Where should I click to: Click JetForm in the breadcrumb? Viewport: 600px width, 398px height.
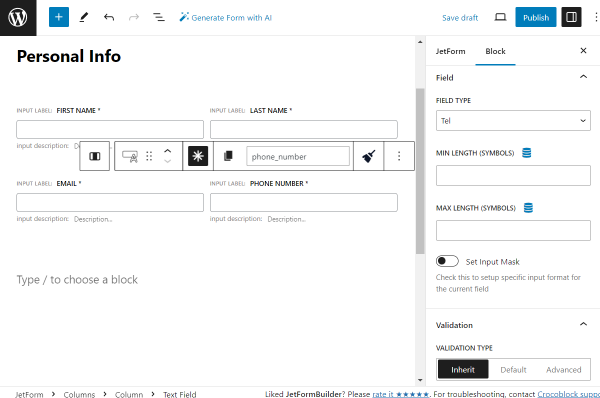tap(29, 394)
